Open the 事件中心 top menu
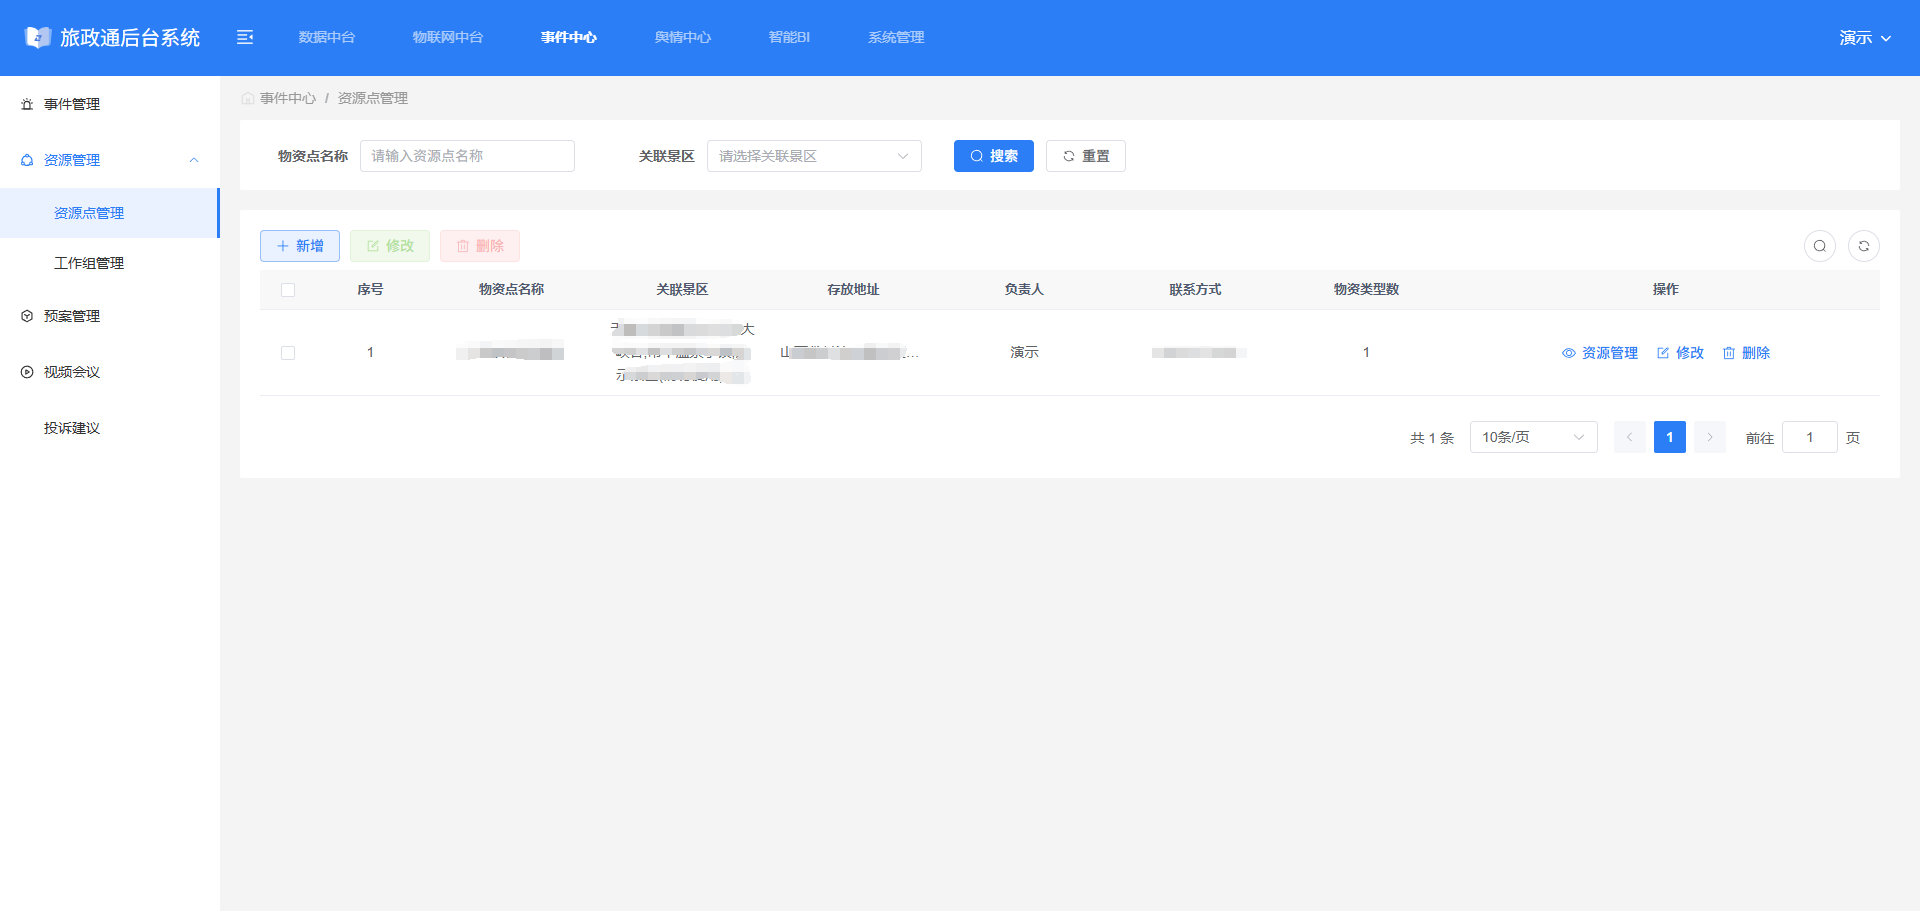 pos(569,37)
